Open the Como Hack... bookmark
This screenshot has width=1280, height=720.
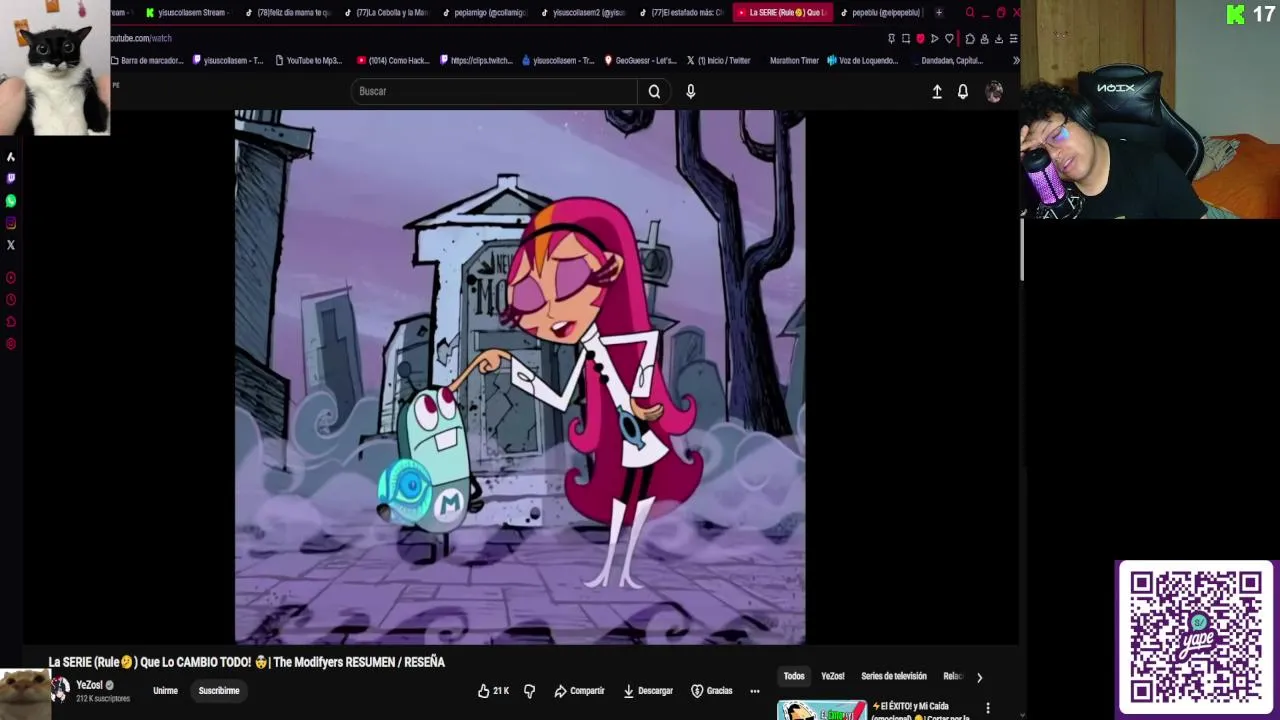[393, 61]
